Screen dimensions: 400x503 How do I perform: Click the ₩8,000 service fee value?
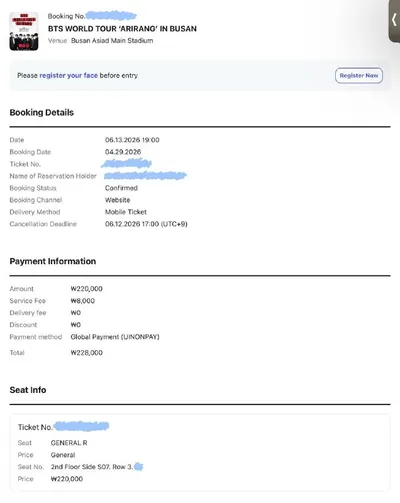(83, 301)
